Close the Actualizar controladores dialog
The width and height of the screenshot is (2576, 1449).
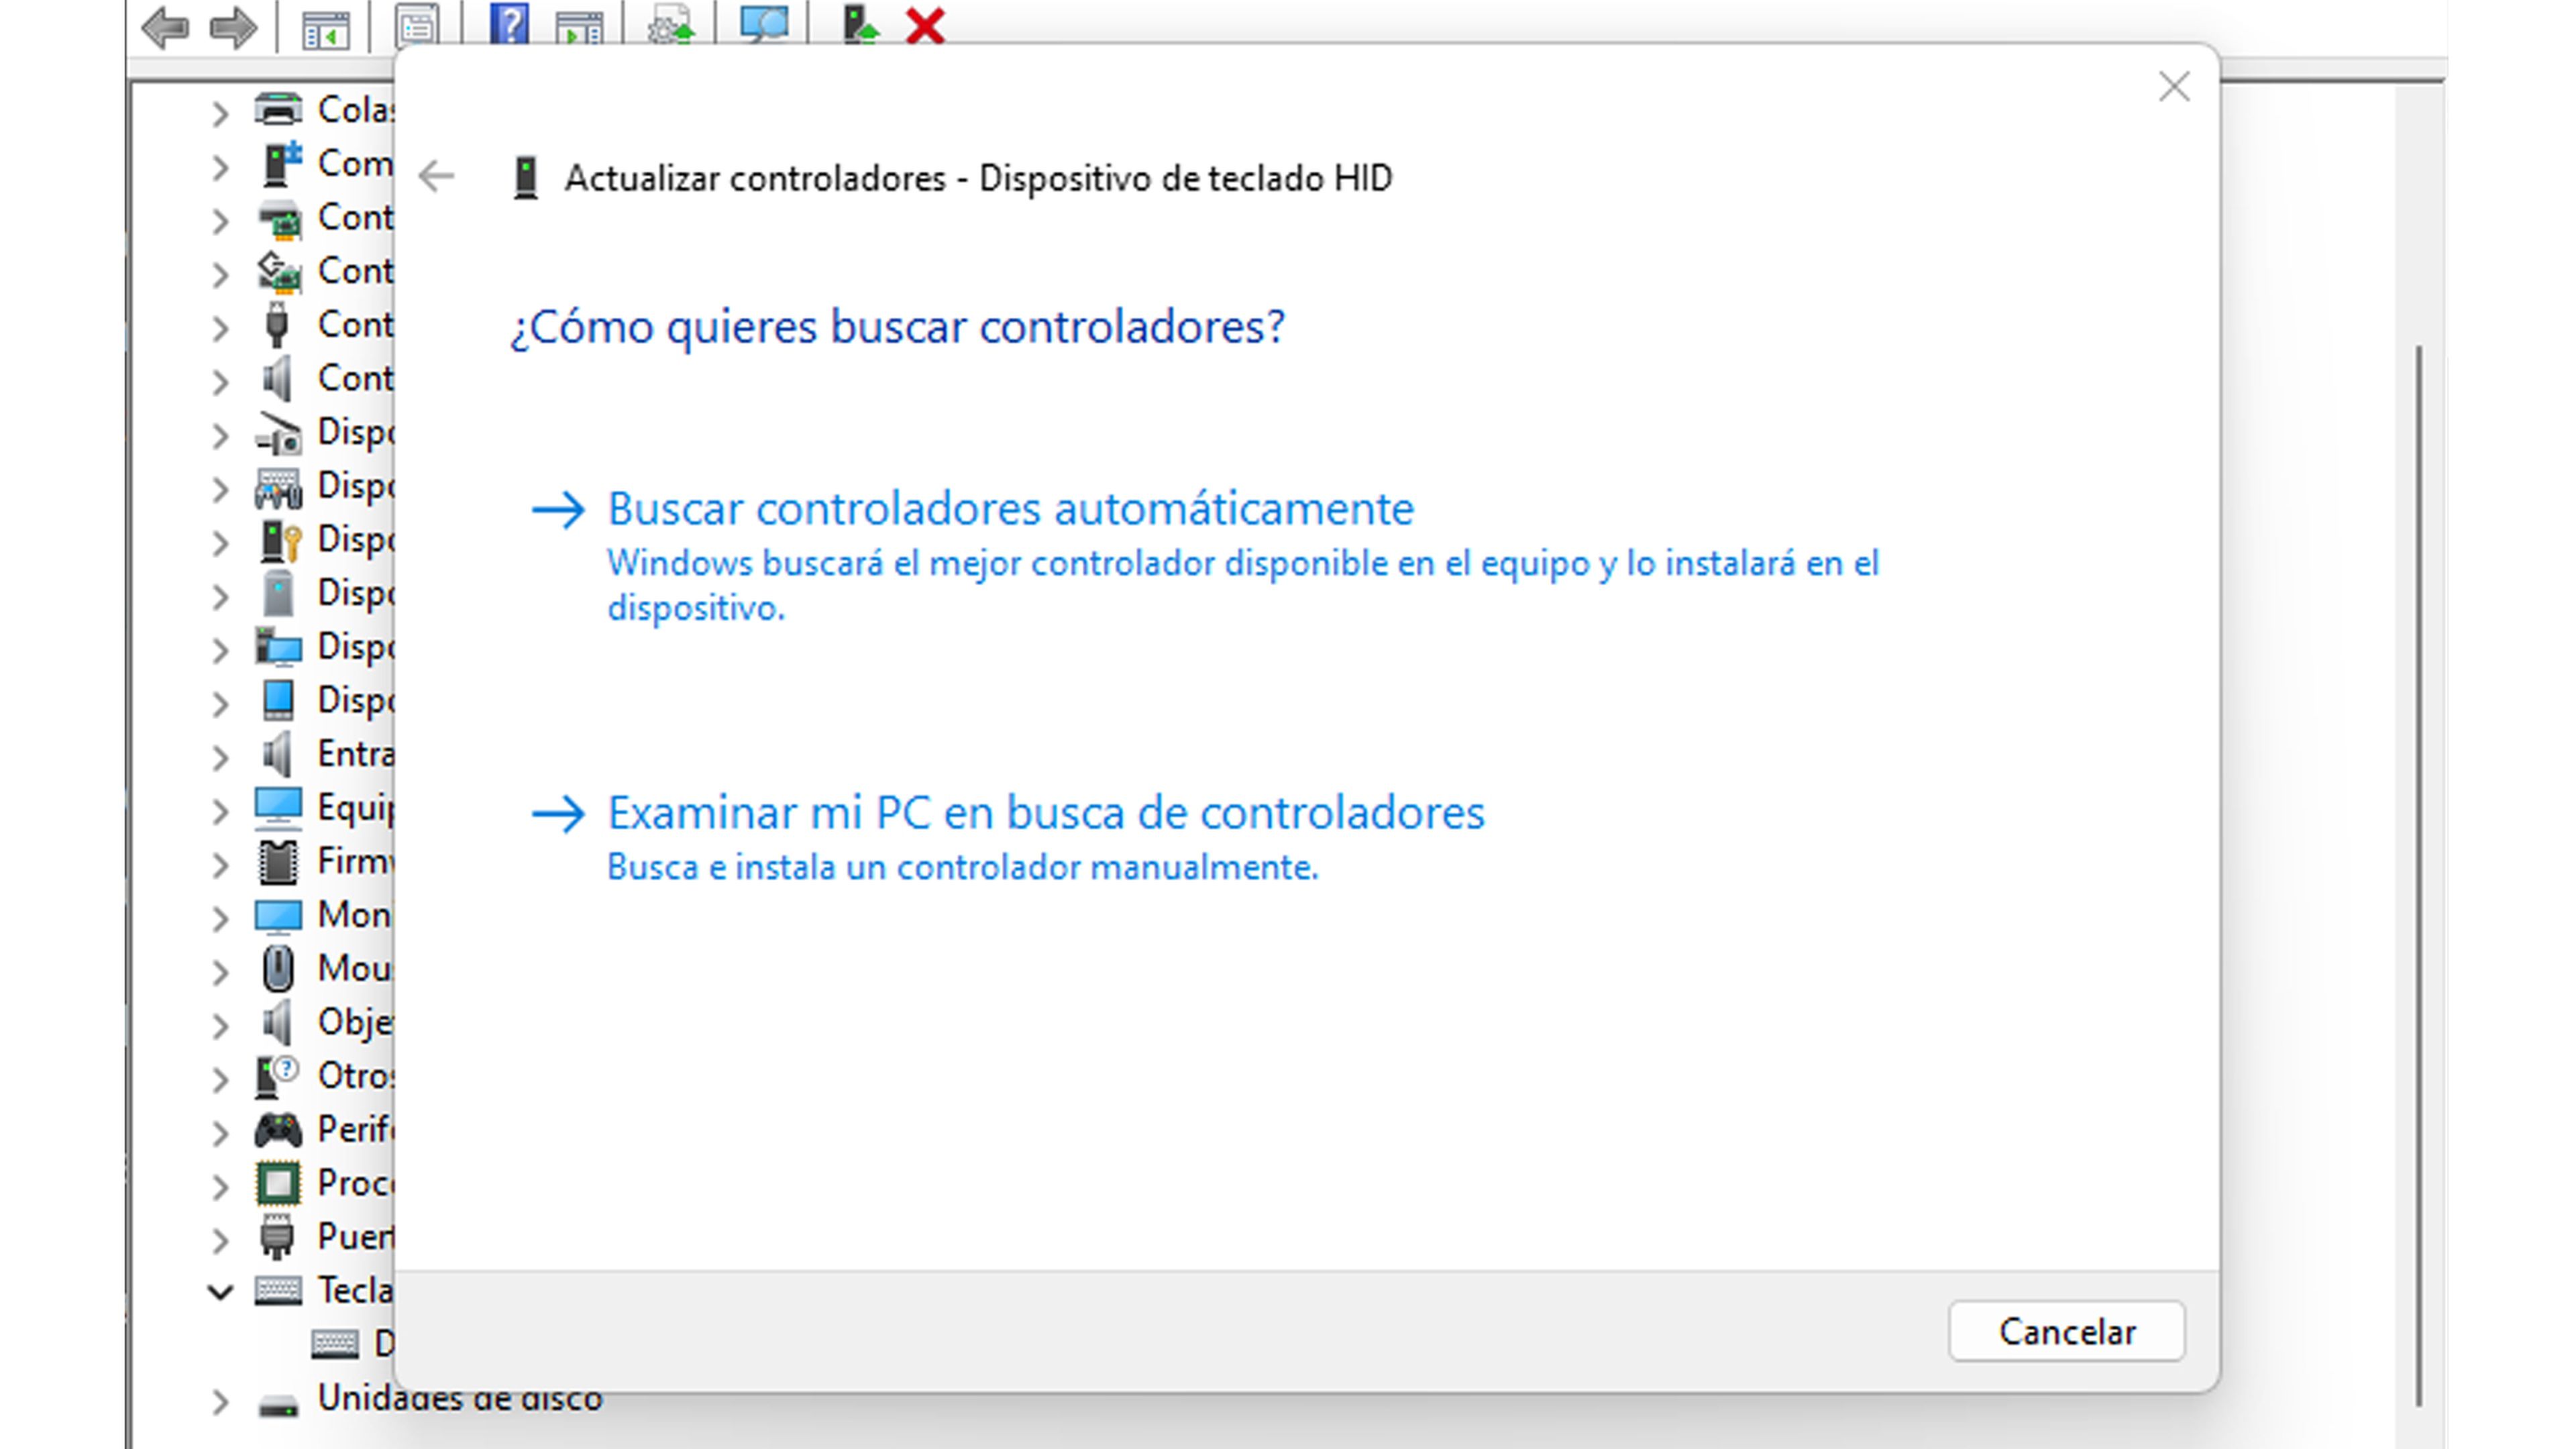tap(2174, 87)
